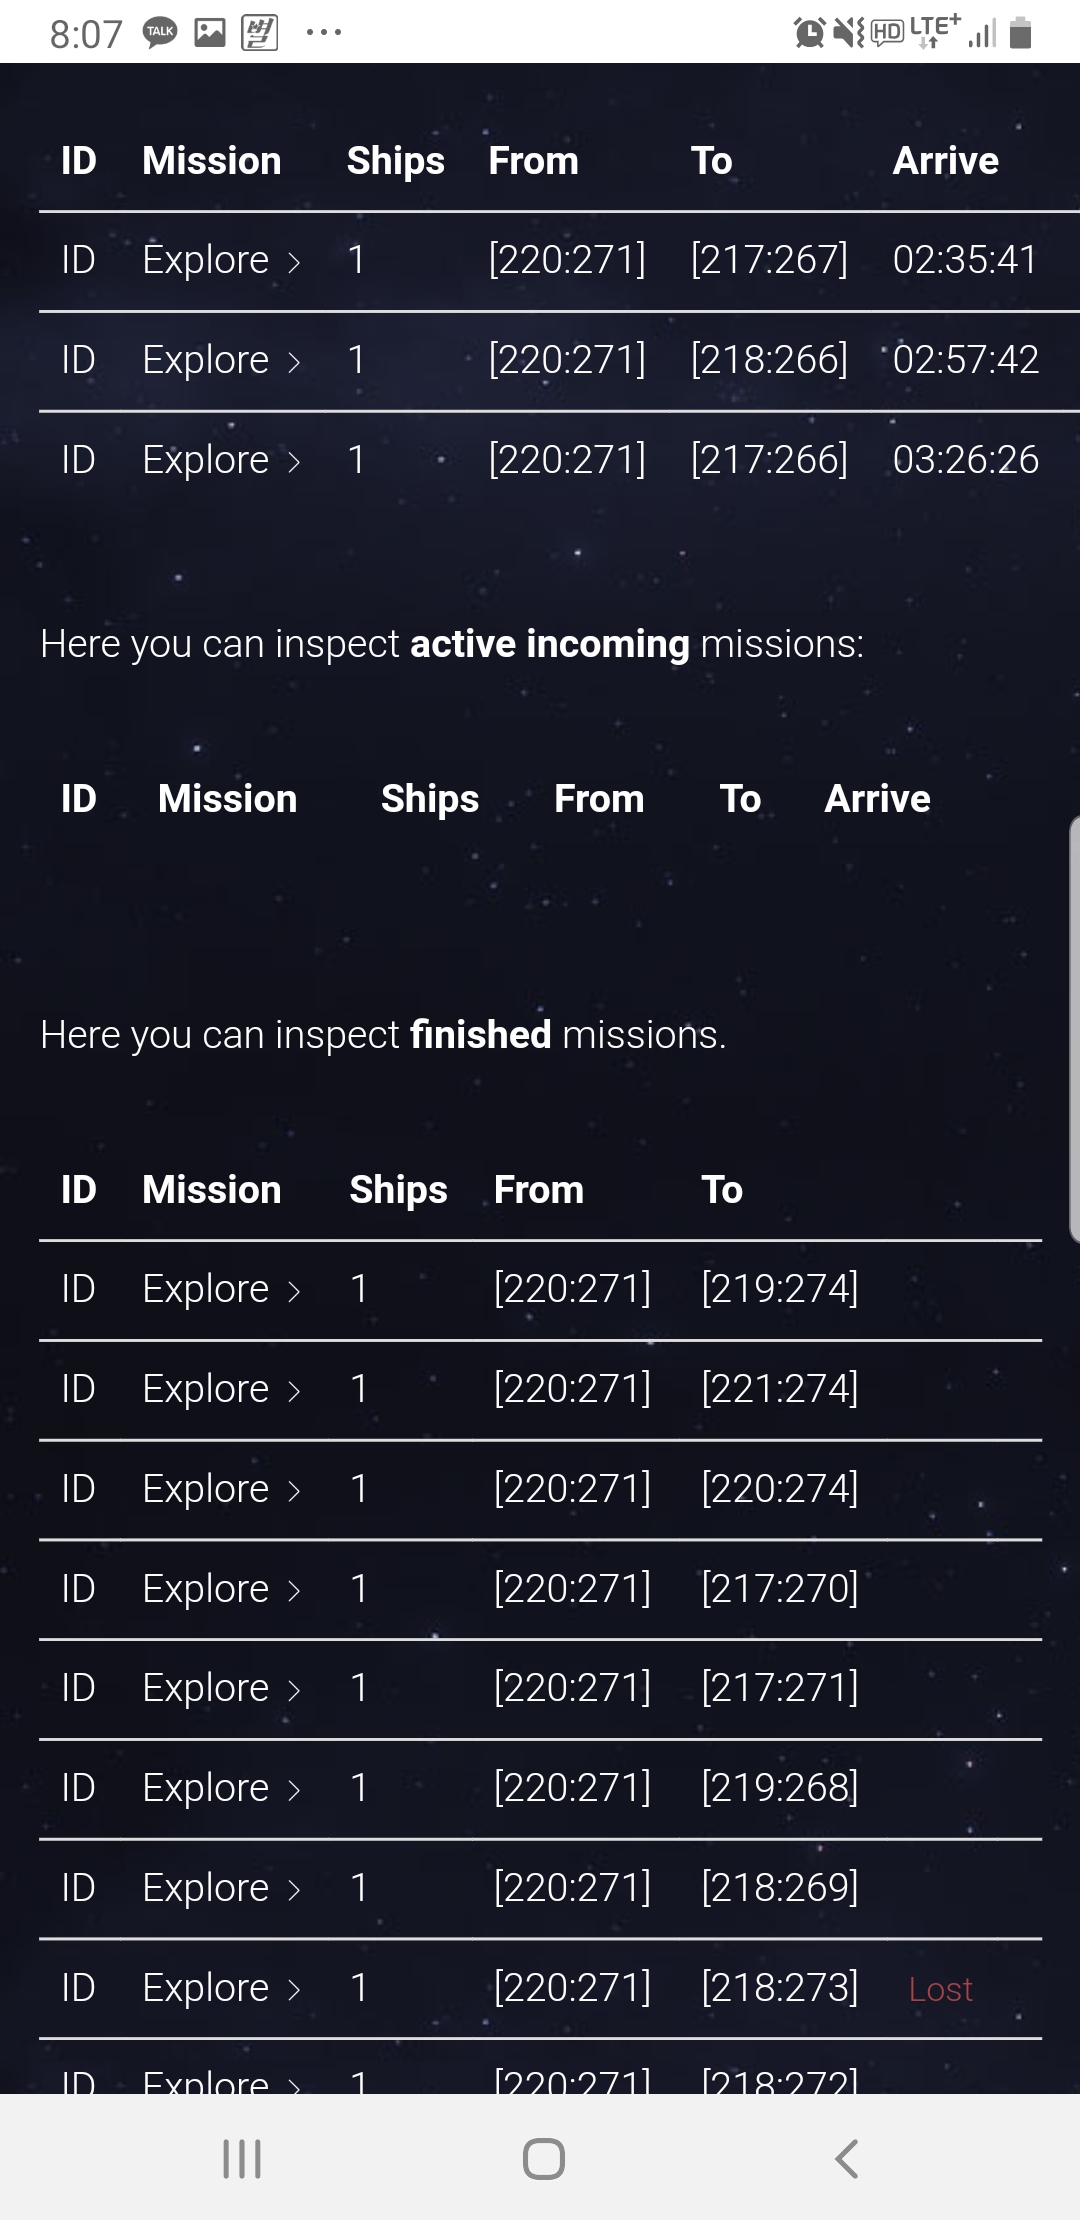The image size is (1080, 2220).
Task: Open recent apps via three-lines icon
Action: pos(242,2158)
